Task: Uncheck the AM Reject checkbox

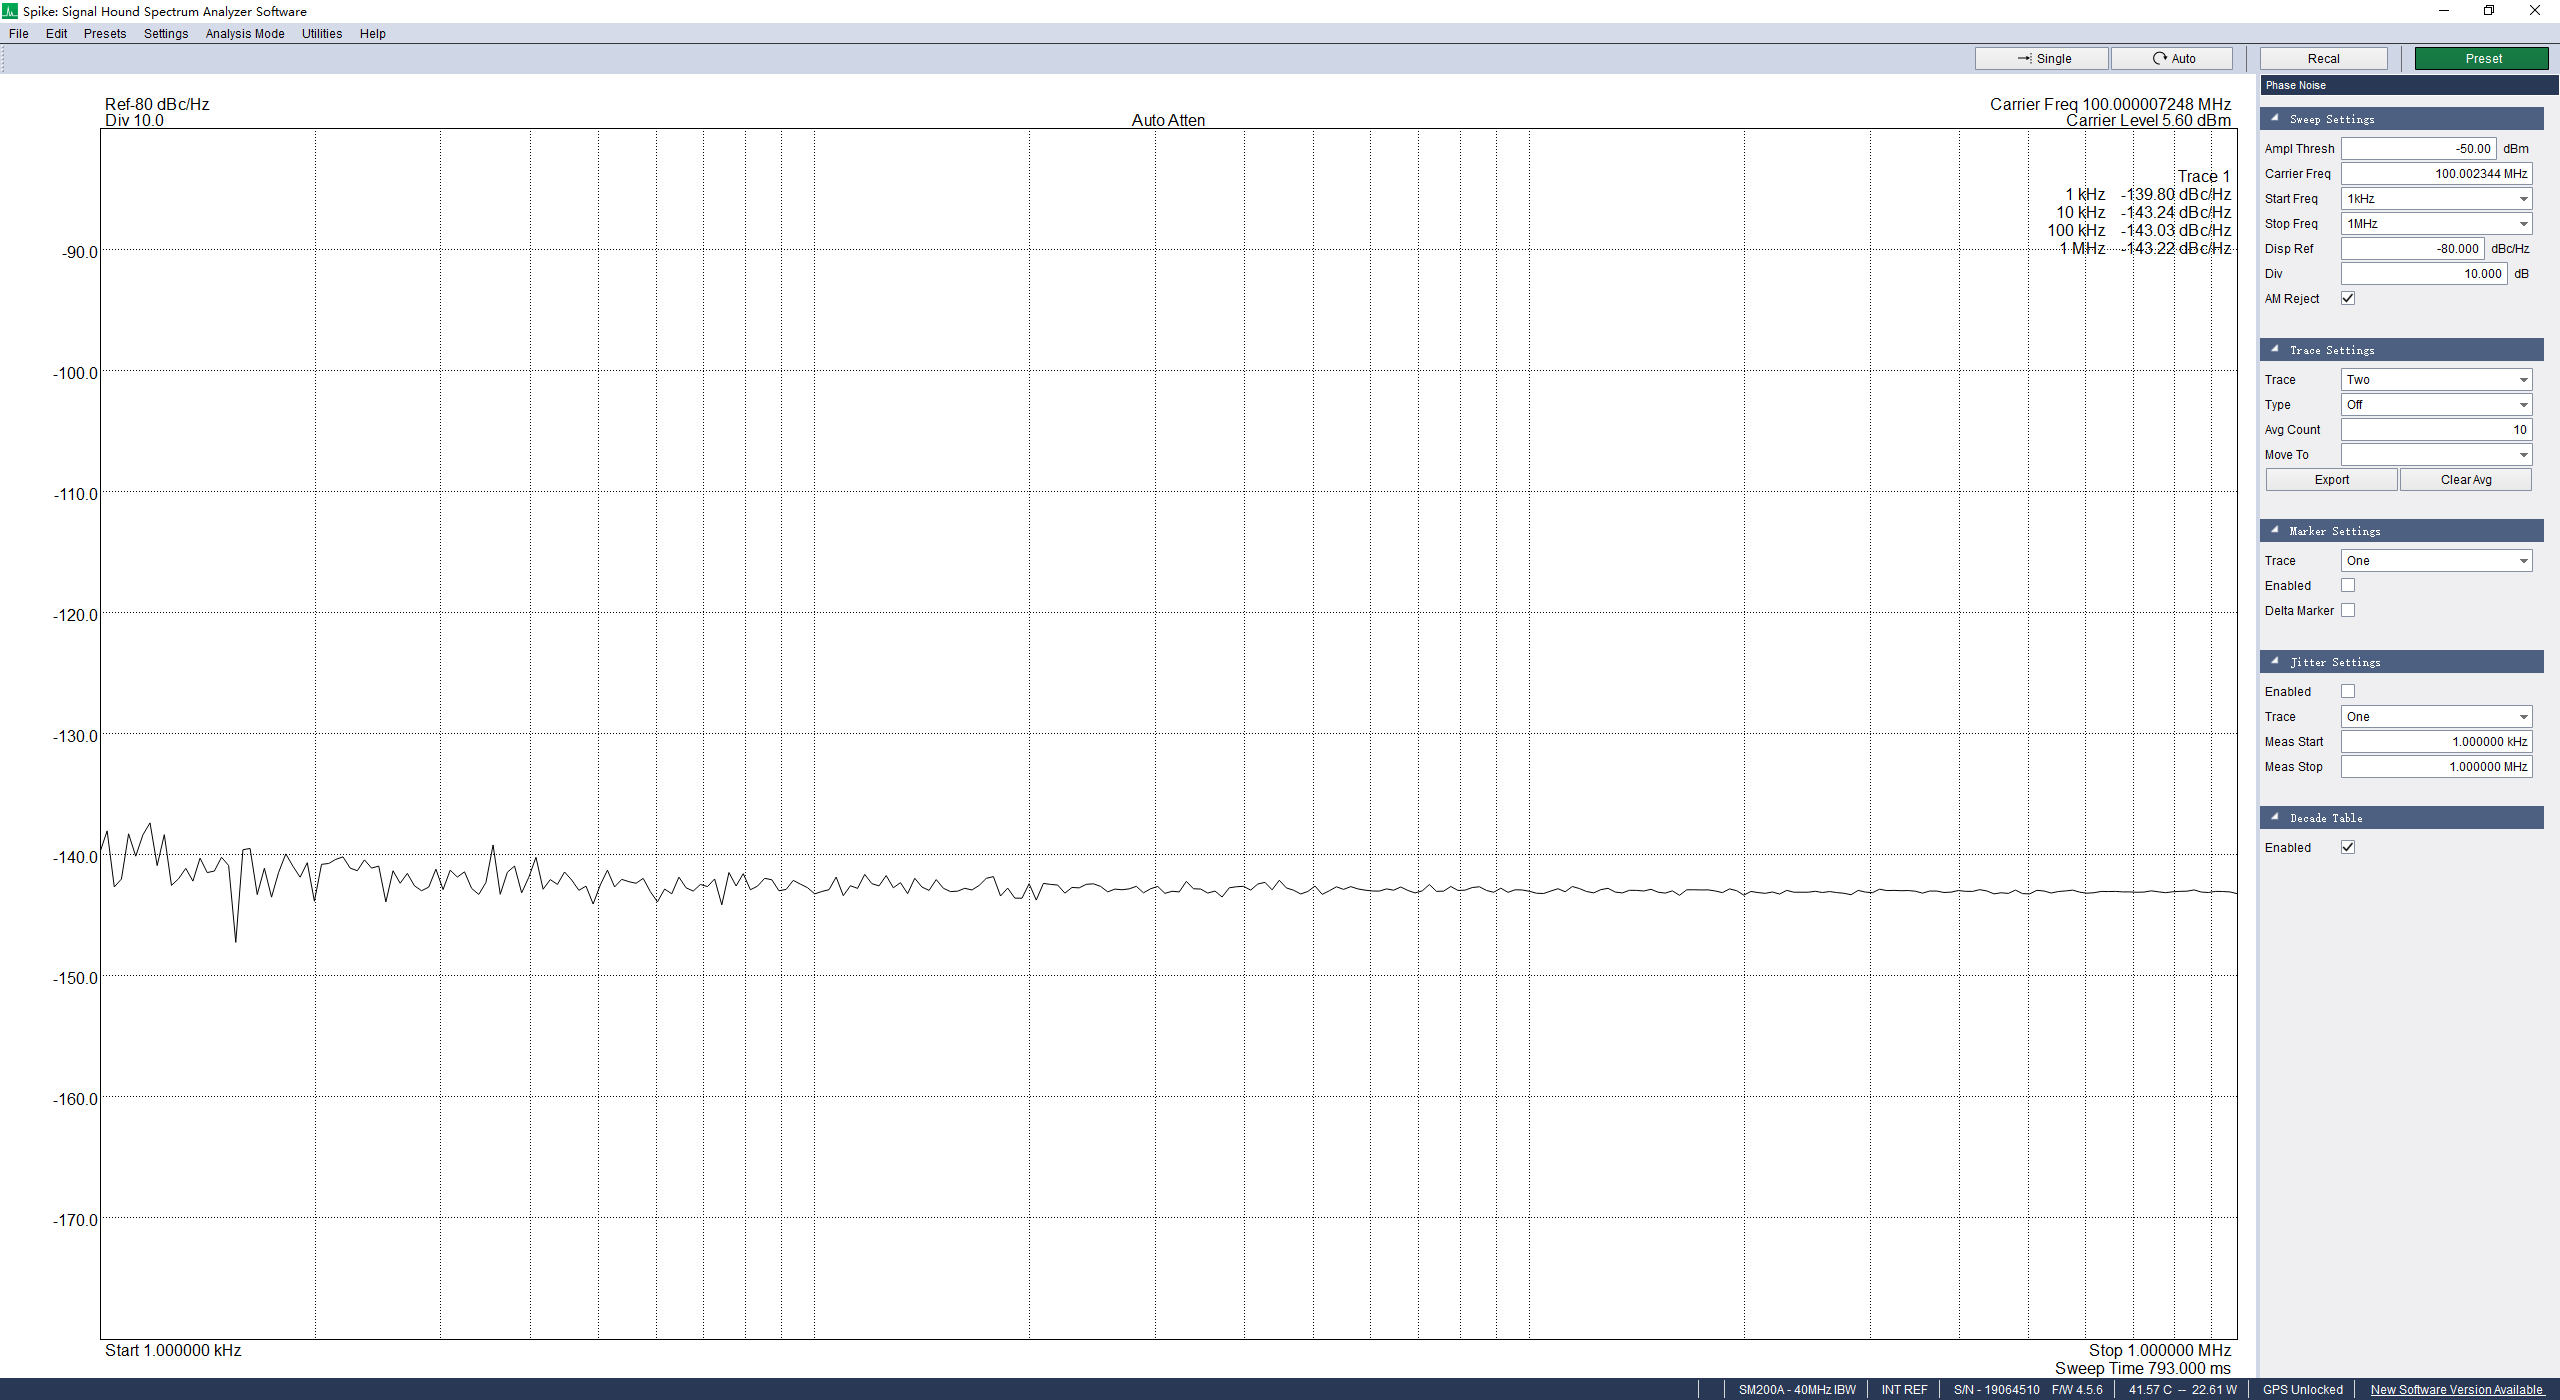Action: [2348, 298]
